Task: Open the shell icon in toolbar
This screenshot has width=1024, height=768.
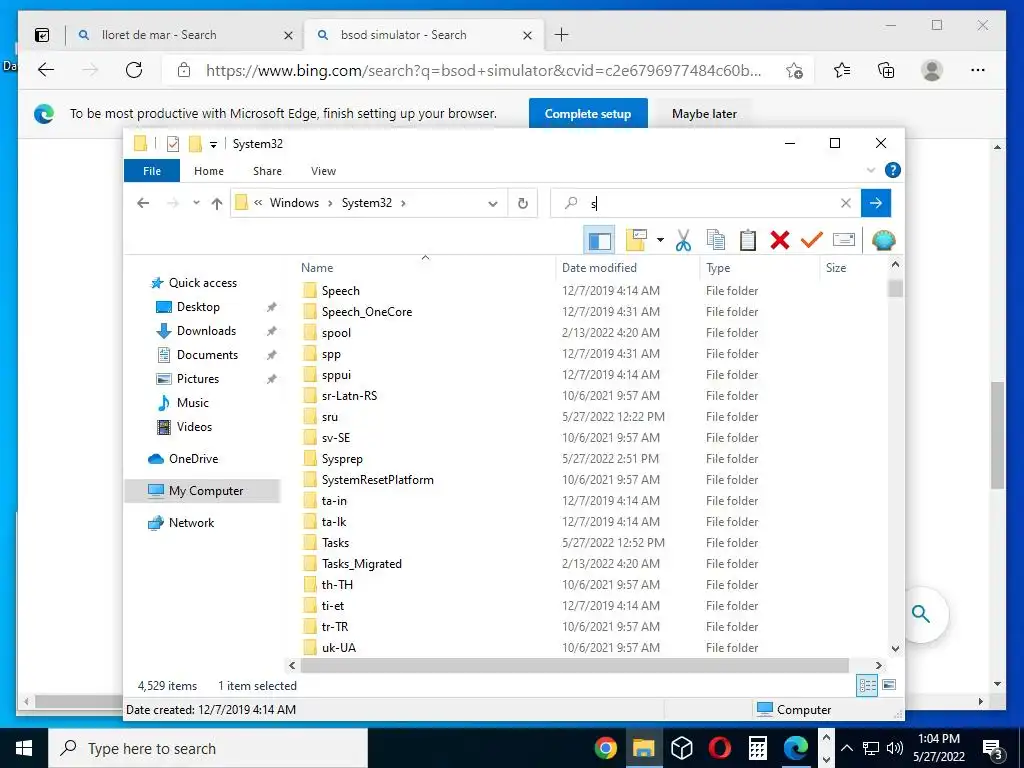Action: coord(884,240)
